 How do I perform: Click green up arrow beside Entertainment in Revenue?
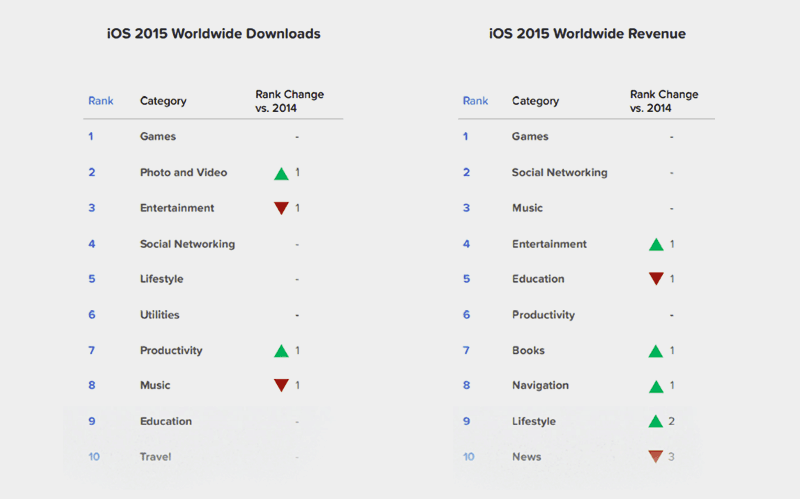pyautogui.click(x=656, y=244)
